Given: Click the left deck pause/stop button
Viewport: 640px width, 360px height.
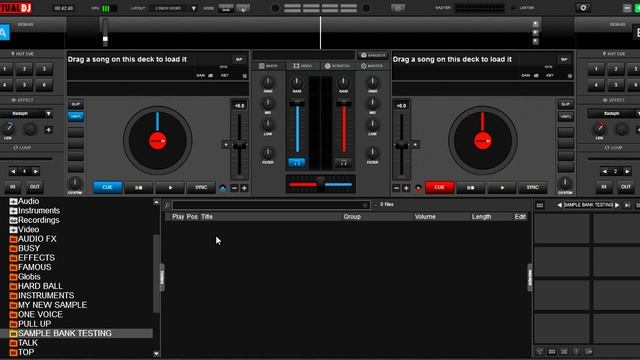Looking at the screenshot, I should pyautogui.click(x=139, y=187).
